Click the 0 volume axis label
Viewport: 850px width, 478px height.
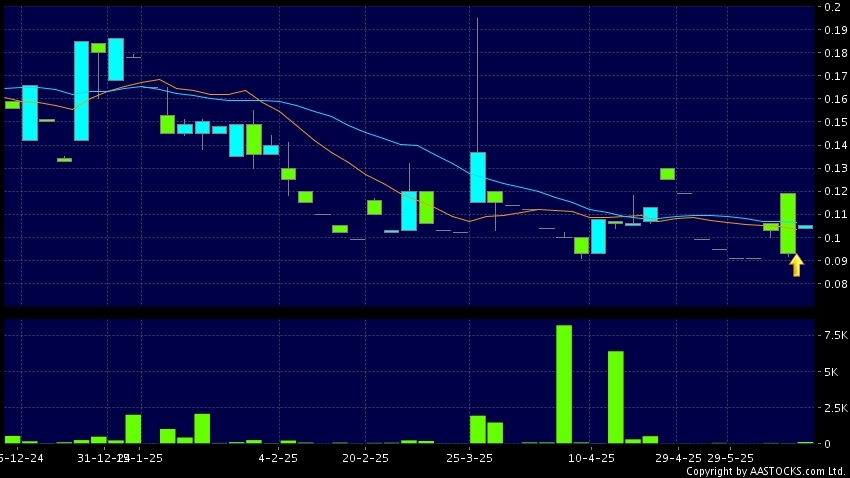[x=827, y=444]
